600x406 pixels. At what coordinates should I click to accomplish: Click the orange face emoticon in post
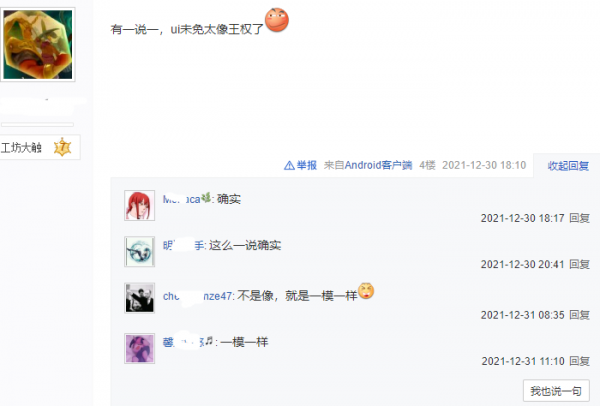pos(277,20)
